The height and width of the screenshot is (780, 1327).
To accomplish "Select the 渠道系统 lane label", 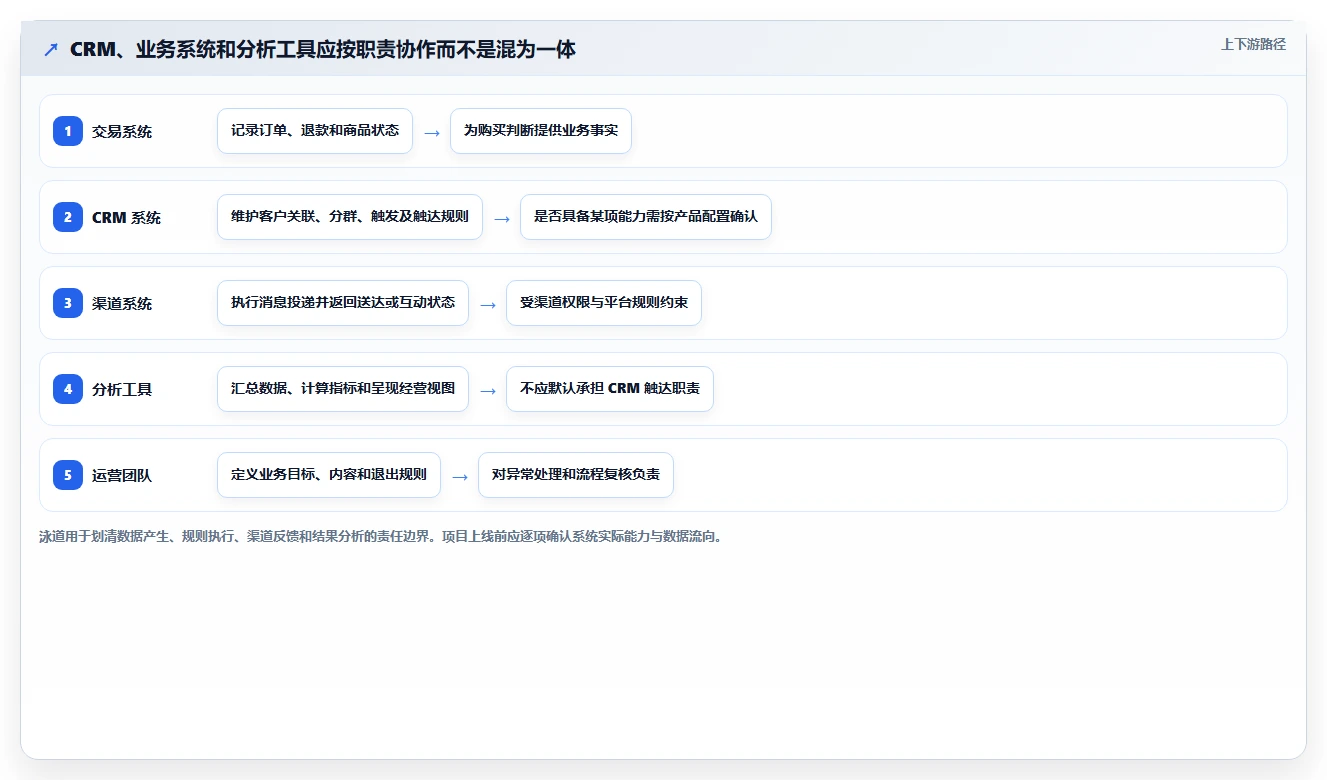I will click(122, 303).
